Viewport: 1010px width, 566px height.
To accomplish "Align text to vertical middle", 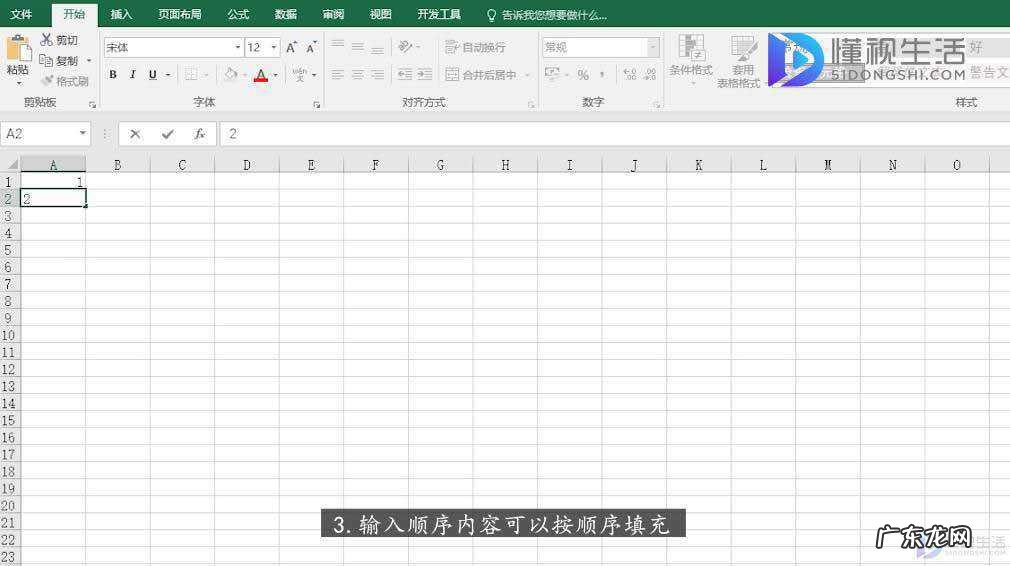I will pyautogui.click(x=357, y=47).
